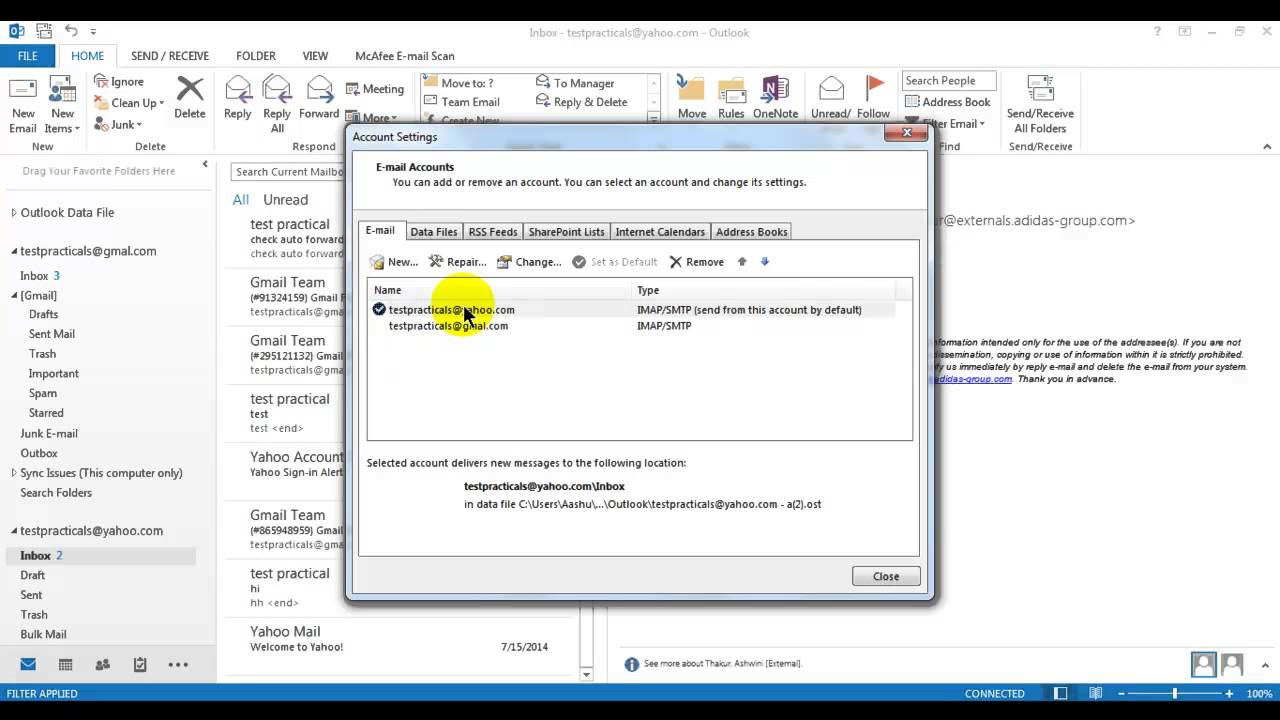The height and width of the screenshot is (720, 1280).
Task: Move selected account up with arrow
Action: tap(742, 262)
